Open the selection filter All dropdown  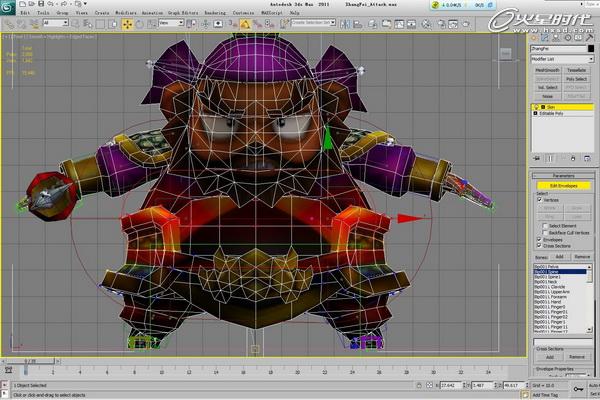tap(55, 23)
